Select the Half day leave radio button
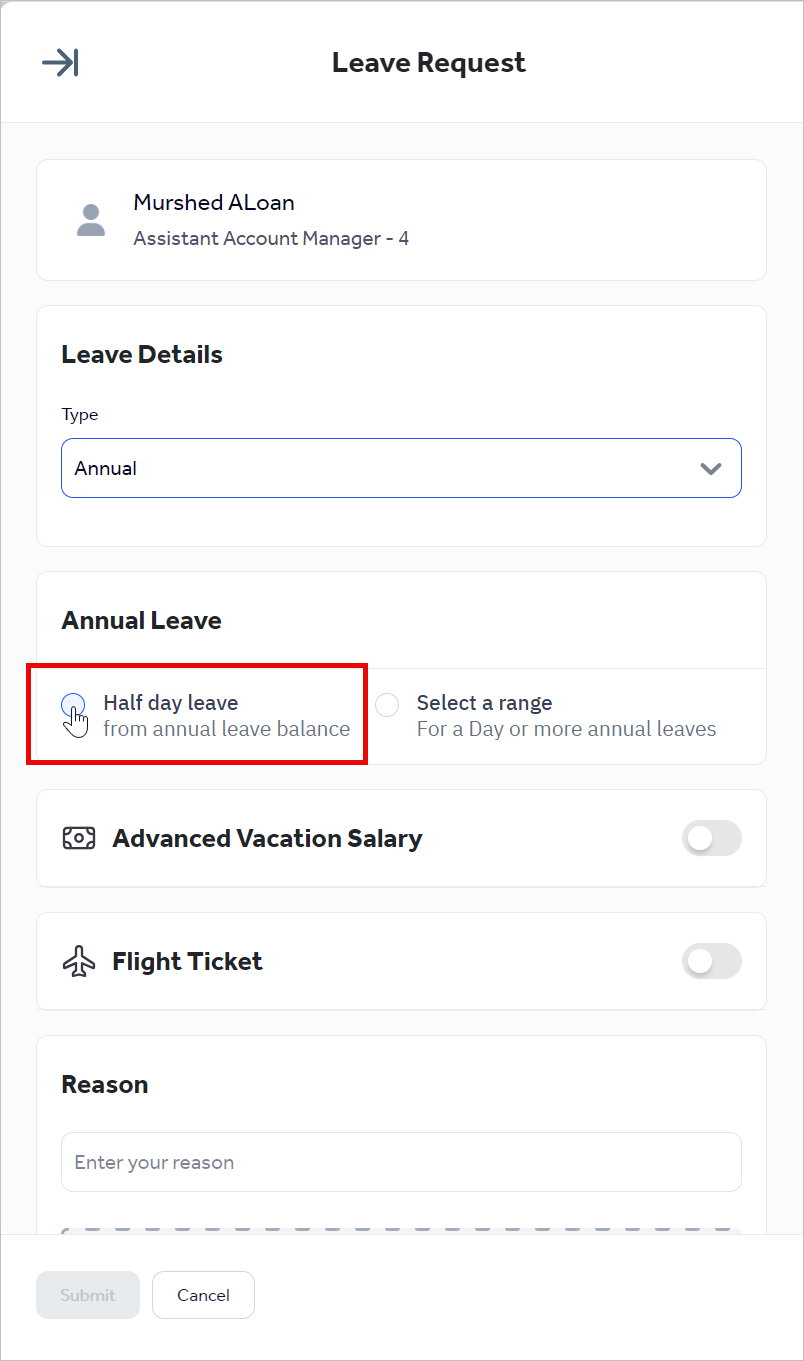Screen dimensions: 804x1361 pyautogui.click(x=72, y=705)
